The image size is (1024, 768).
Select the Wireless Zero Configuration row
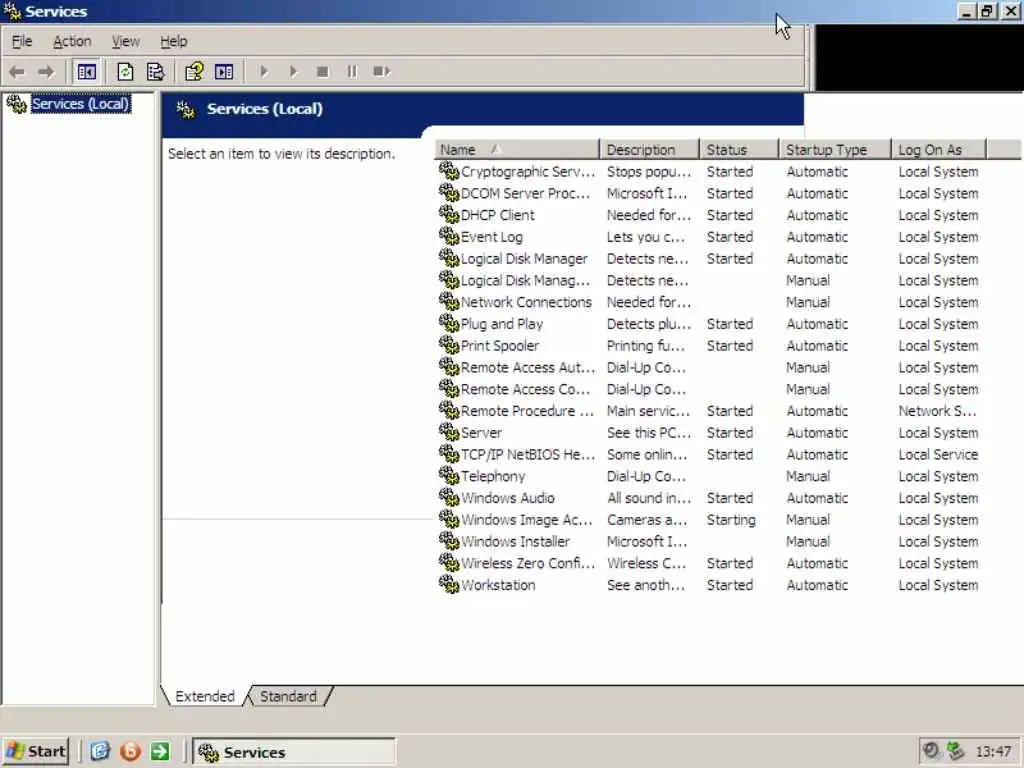[710, 563]
